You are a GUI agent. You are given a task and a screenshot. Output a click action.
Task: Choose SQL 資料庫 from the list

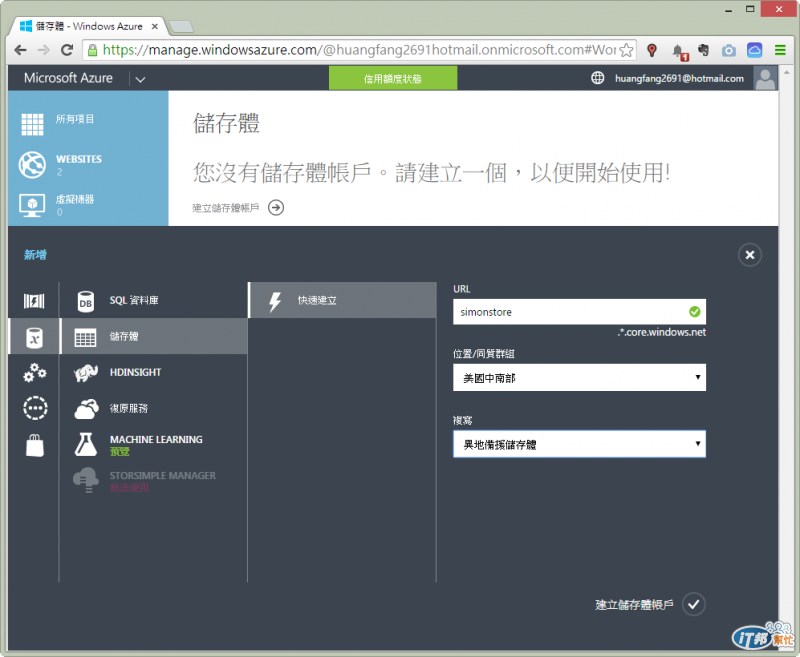[154, 300]
